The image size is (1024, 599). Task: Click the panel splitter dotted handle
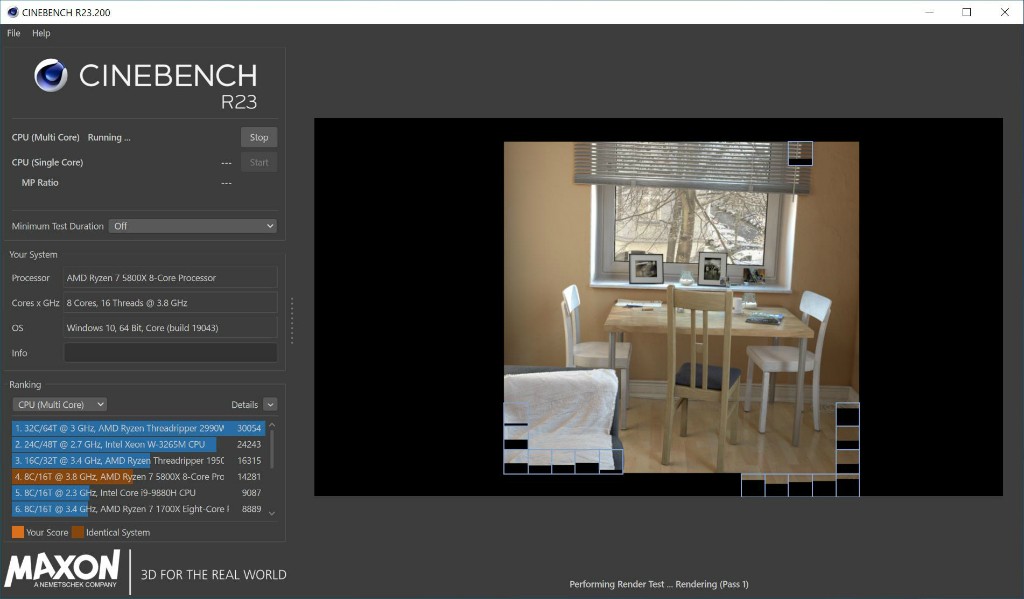click(292, 321)
